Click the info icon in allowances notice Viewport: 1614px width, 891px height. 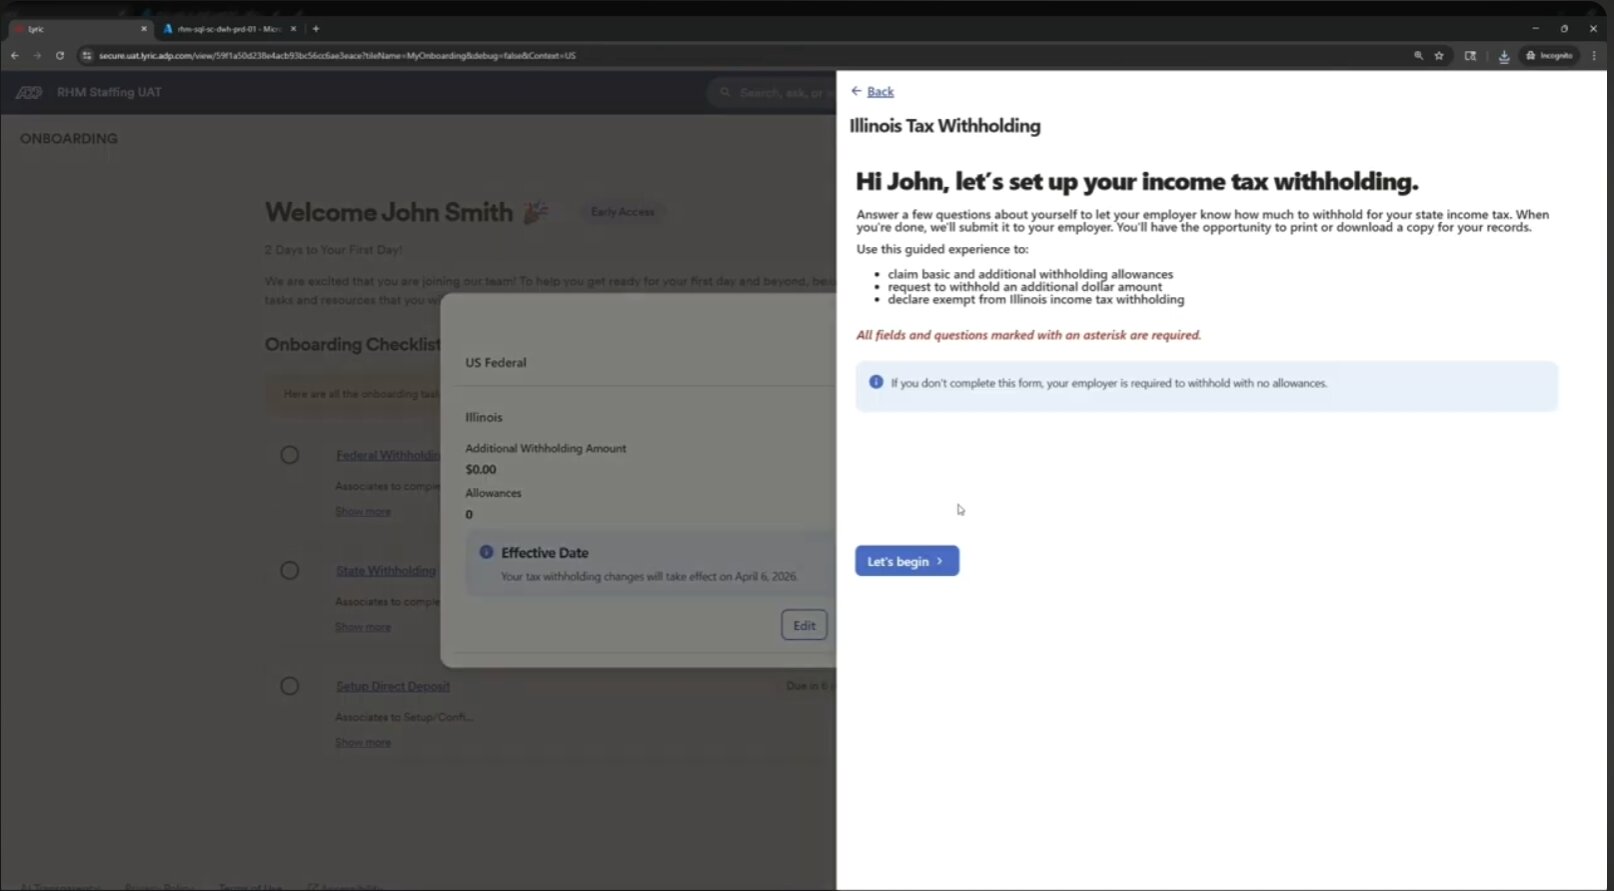876,382
